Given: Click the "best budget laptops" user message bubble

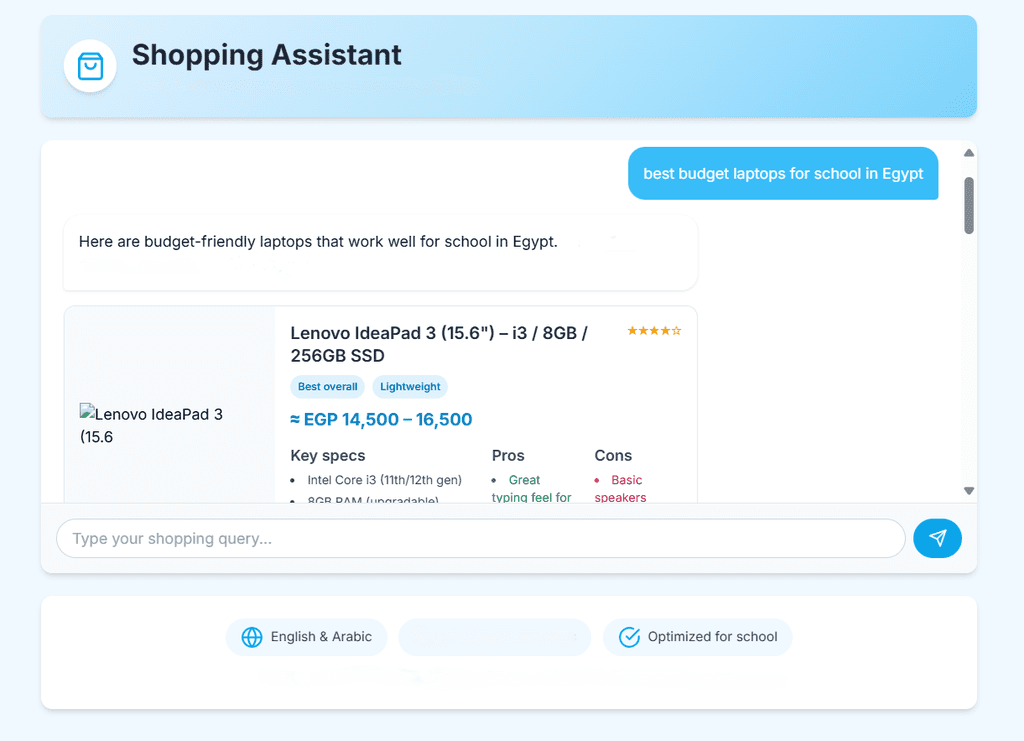Looking at the screenshot, I should click(783, 174).
